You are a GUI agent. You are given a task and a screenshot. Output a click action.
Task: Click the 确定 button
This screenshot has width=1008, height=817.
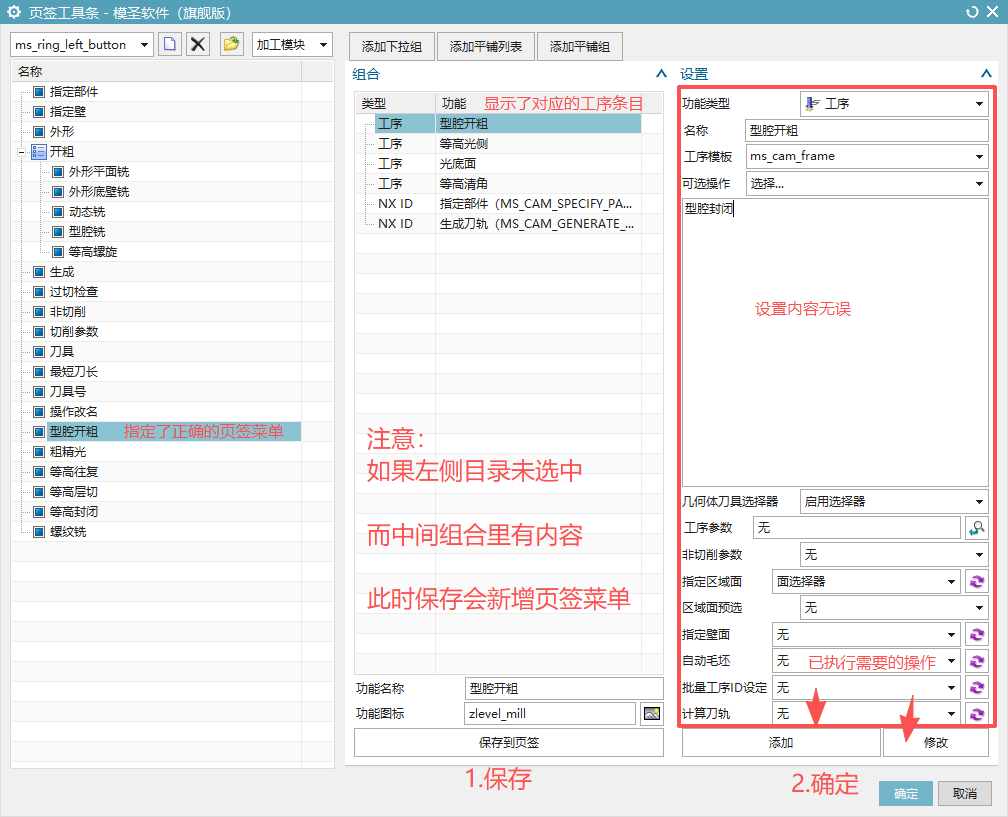tap(906, 794)
